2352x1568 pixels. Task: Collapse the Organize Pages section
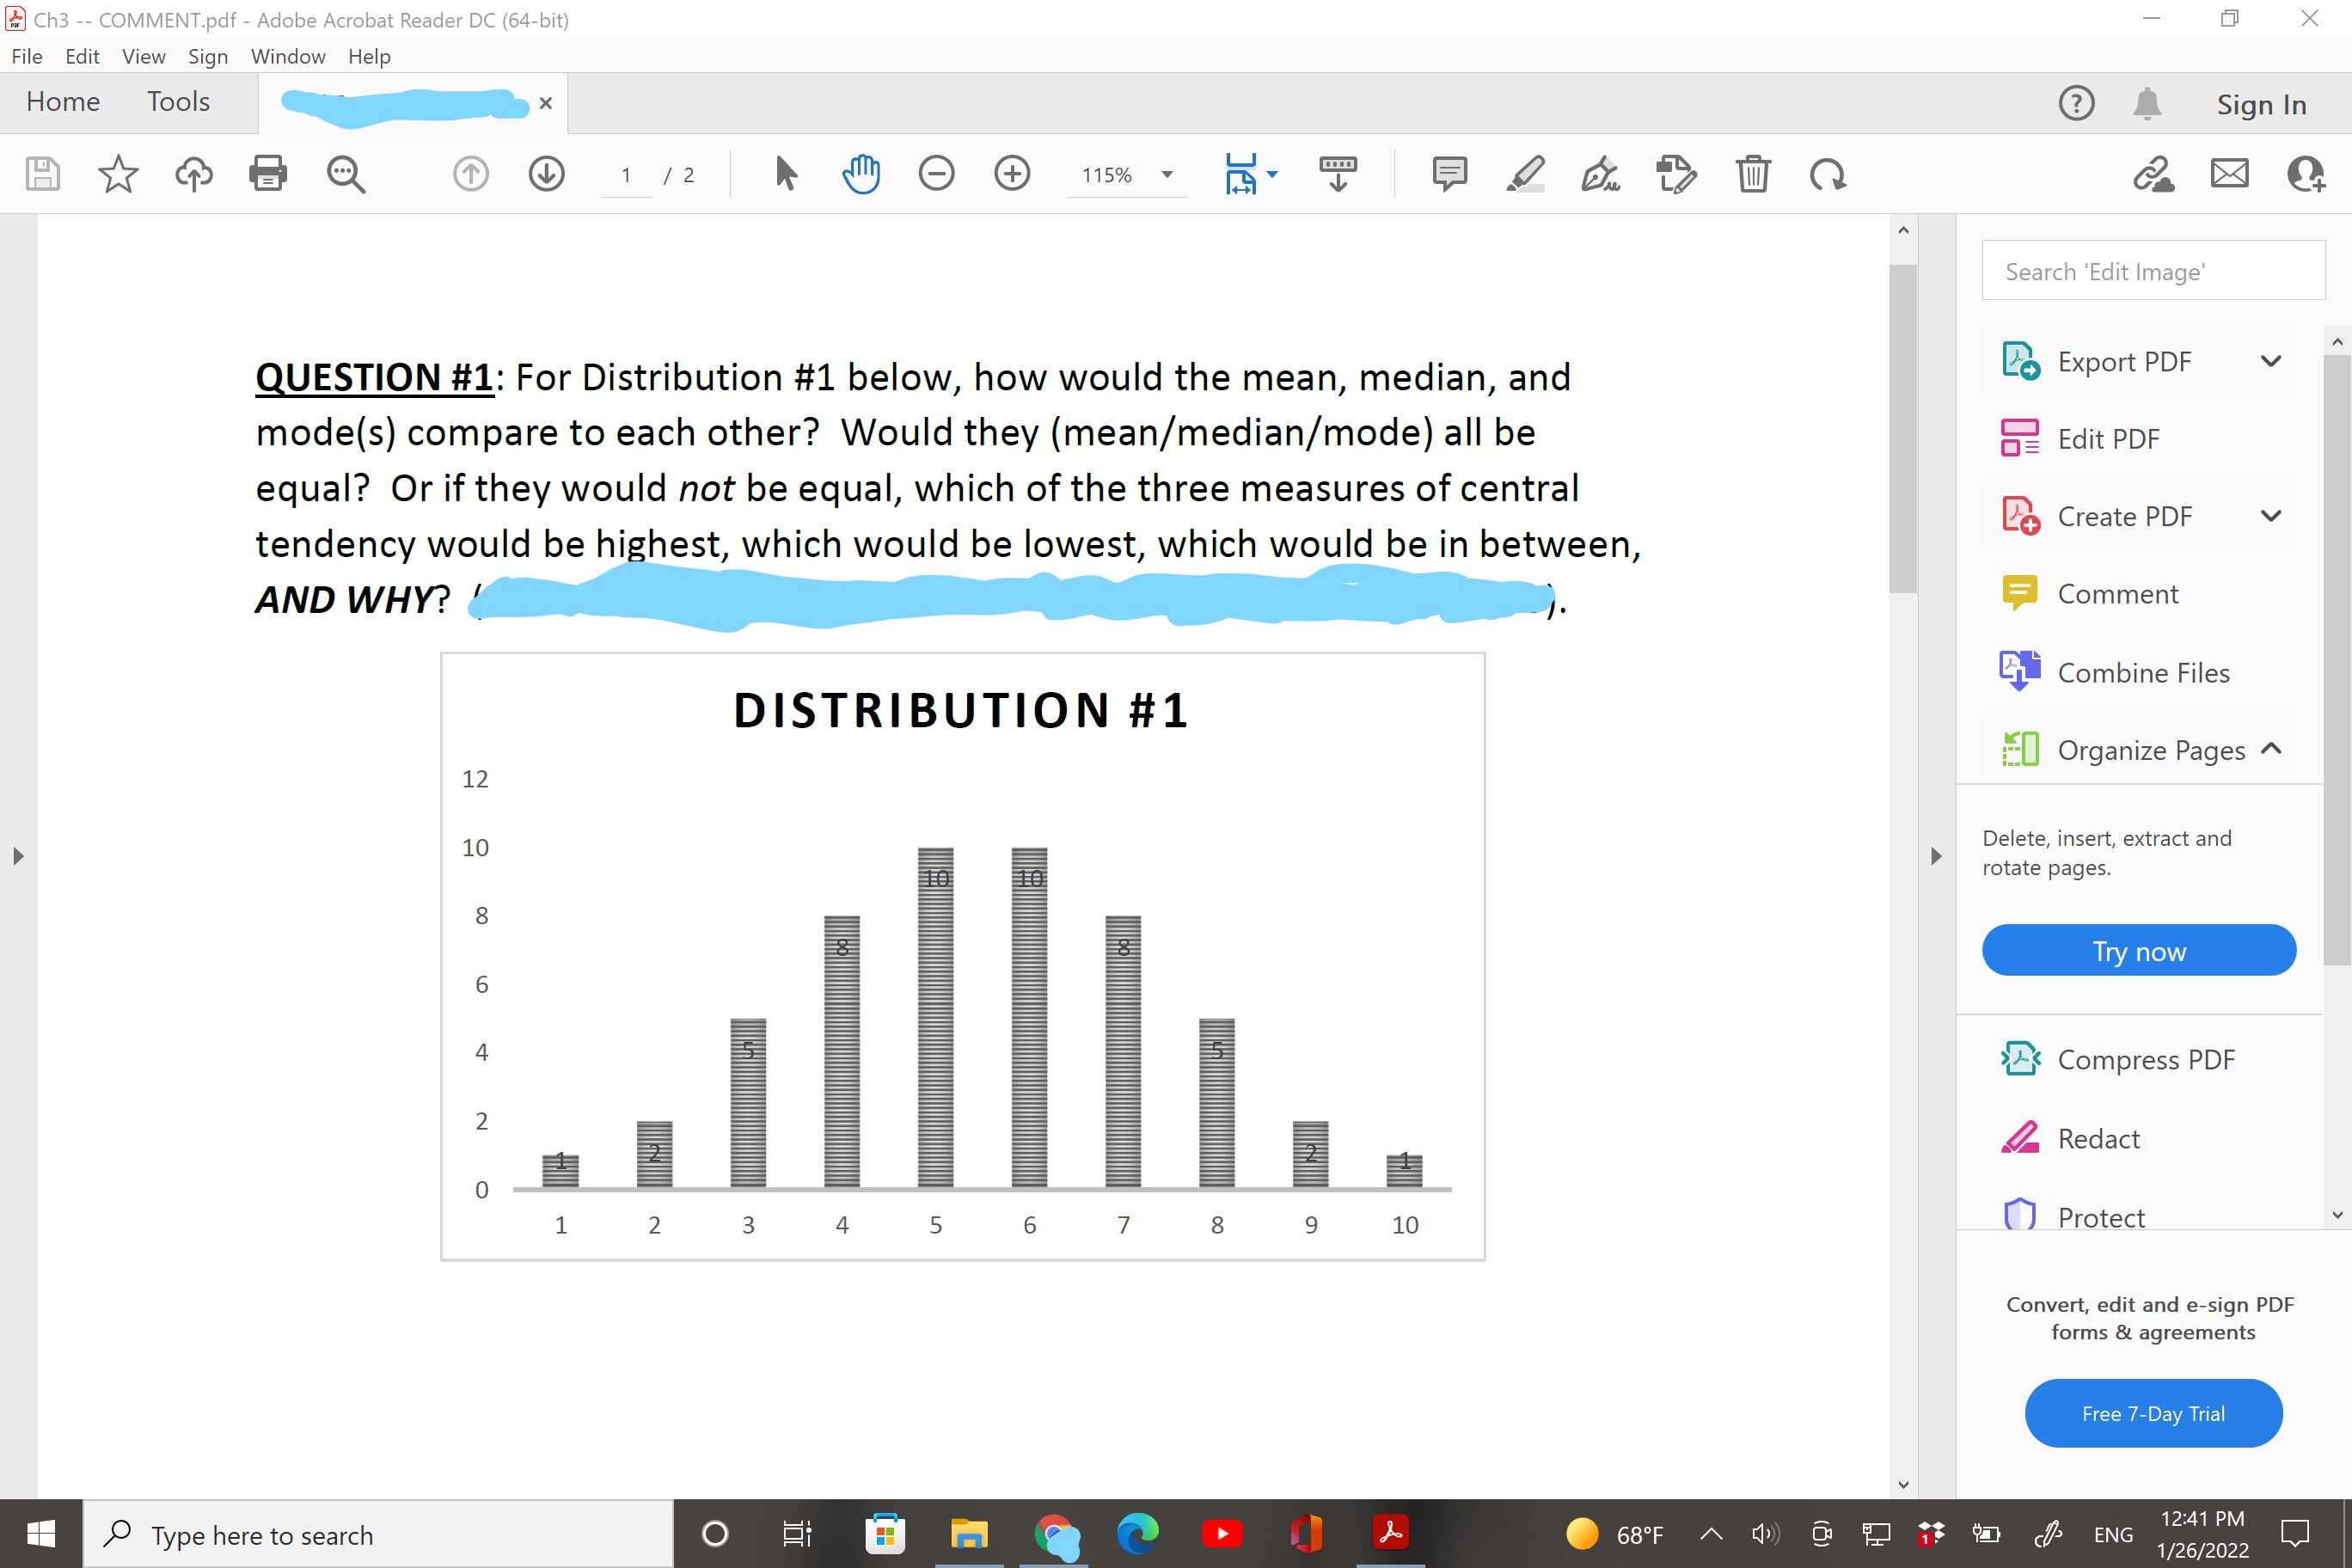[2272, 748]
